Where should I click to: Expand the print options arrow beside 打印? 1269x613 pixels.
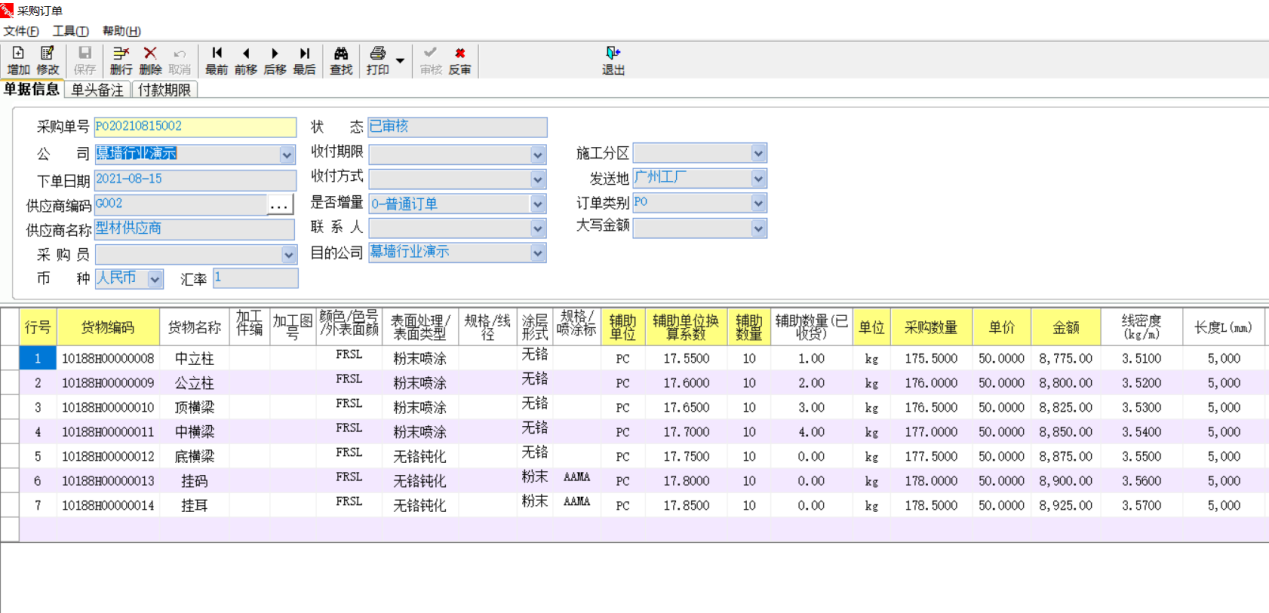(x=400, y=61)
